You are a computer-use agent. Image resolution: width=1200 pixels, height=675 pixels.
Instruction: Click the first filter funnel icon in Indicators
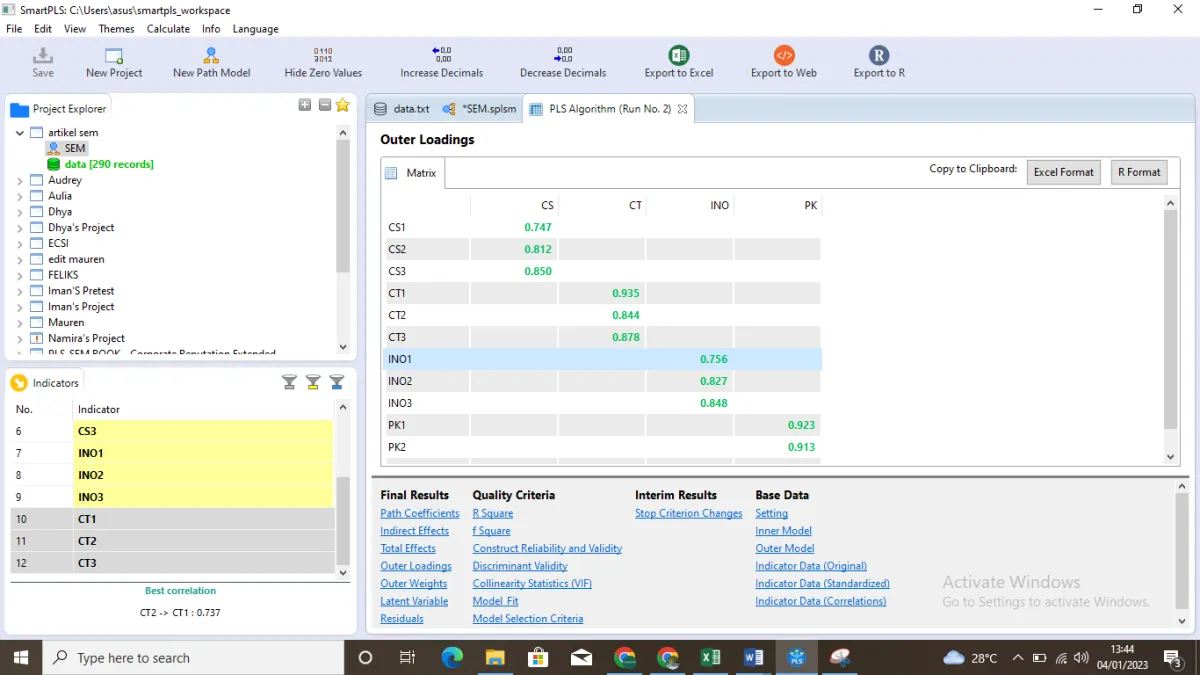click(x=289, y=382)
